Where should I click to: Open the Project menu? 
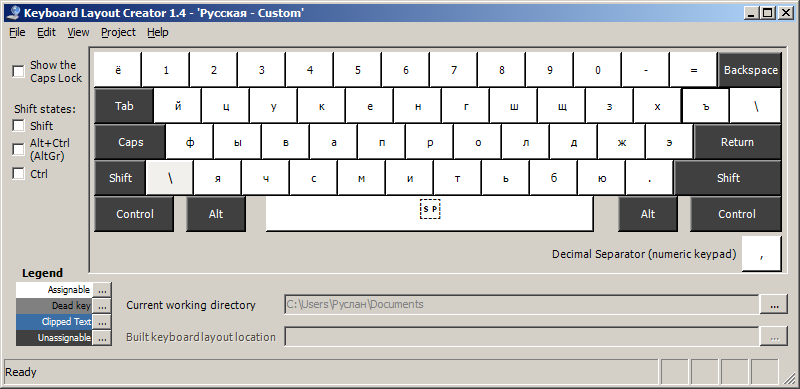pyautogui.click(x=118, y=32)
